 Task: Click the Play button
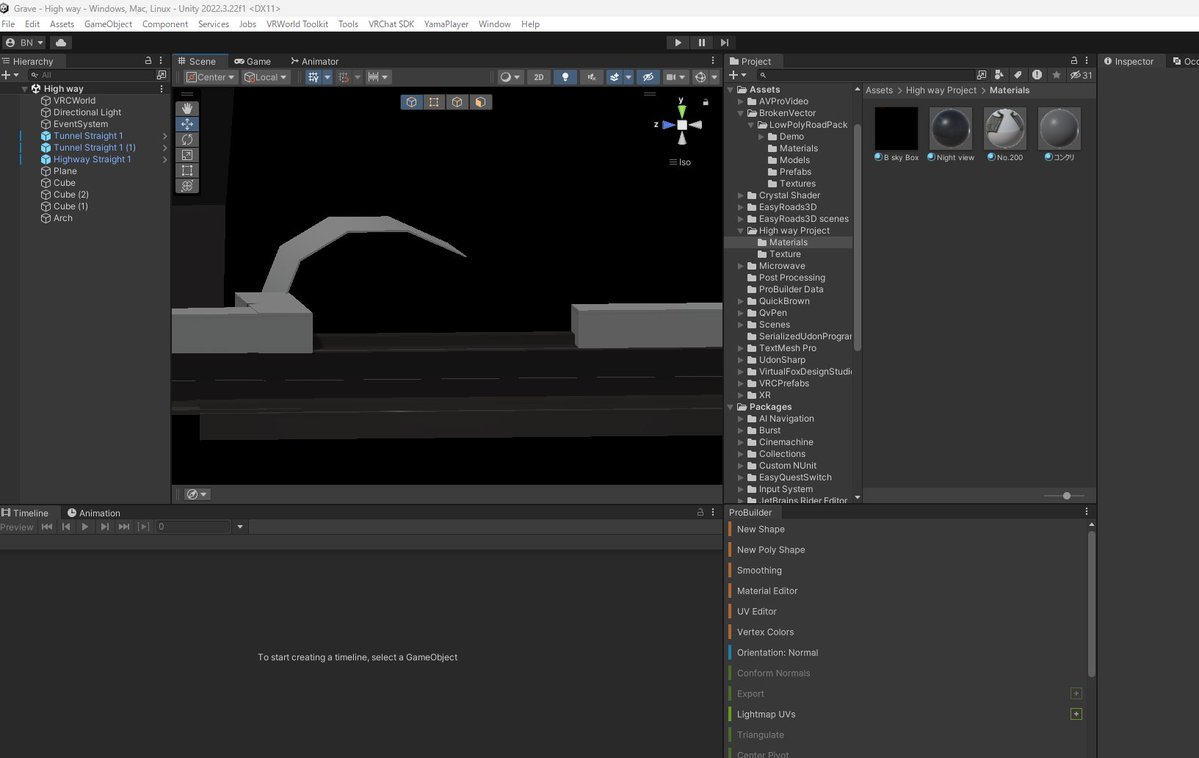tap(677, 43)
